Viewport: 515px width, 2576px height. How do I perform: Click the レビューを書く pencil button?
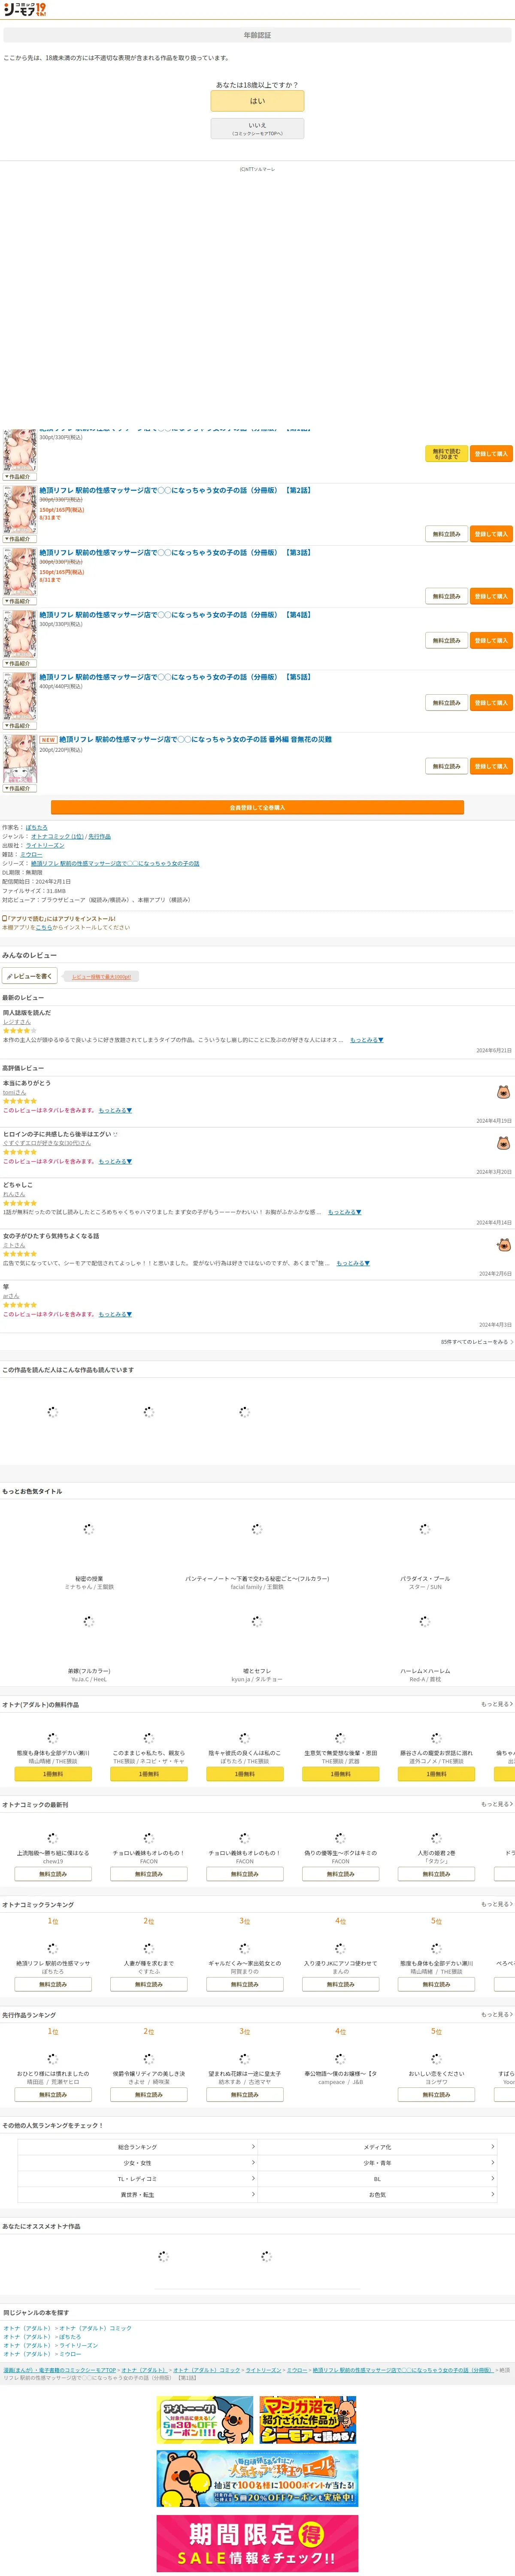30,976
